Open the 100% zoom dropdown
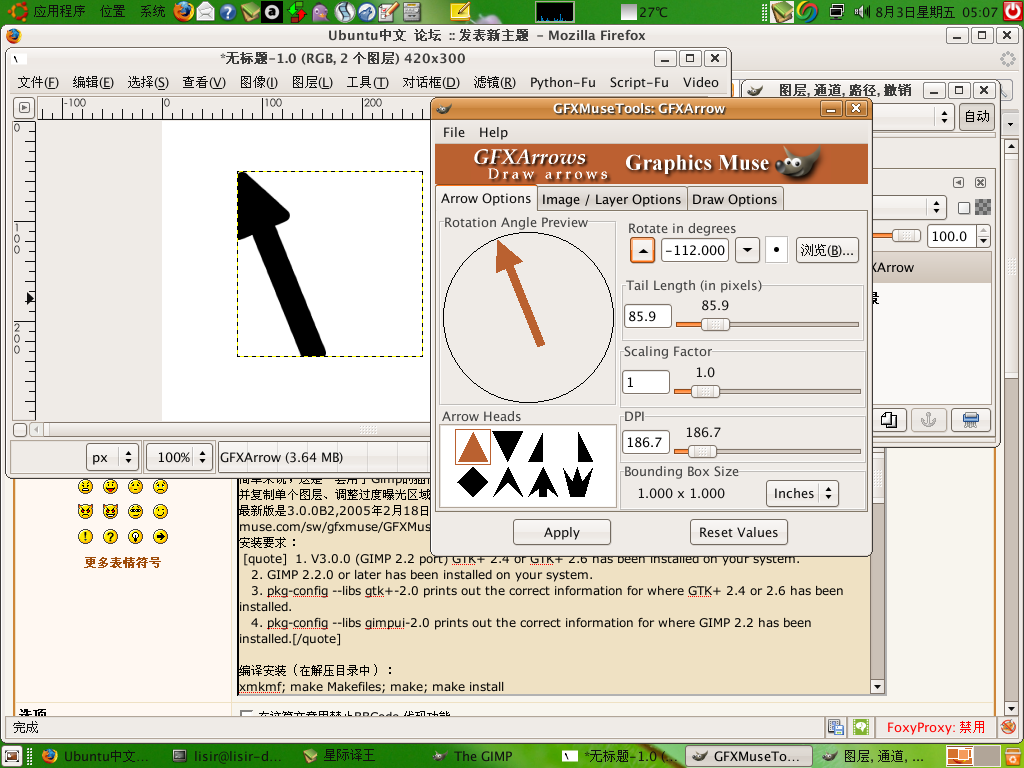This screenshot has width=1024, height=768. pos(180,457)
